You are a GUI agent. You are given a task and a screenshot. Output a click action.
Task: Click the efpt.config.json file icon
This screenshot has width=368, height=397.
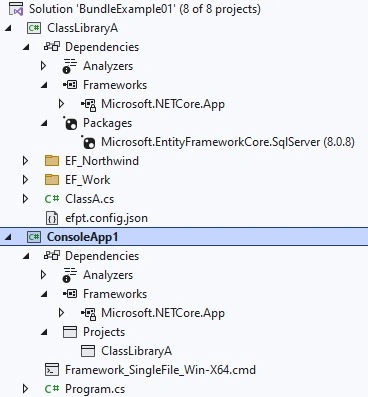(x=52, y=218)
